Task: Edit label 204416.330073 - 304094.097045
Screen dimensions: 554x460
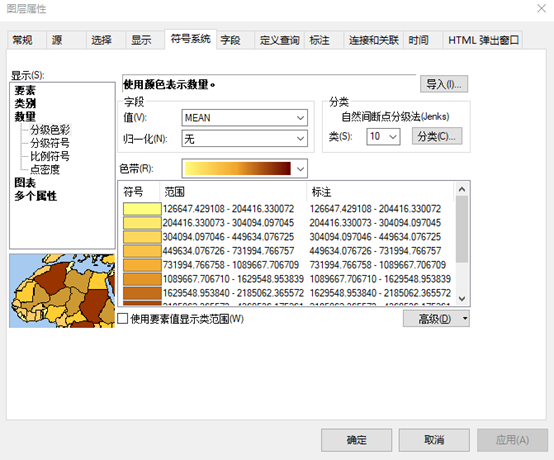Action: pos(375,223)
